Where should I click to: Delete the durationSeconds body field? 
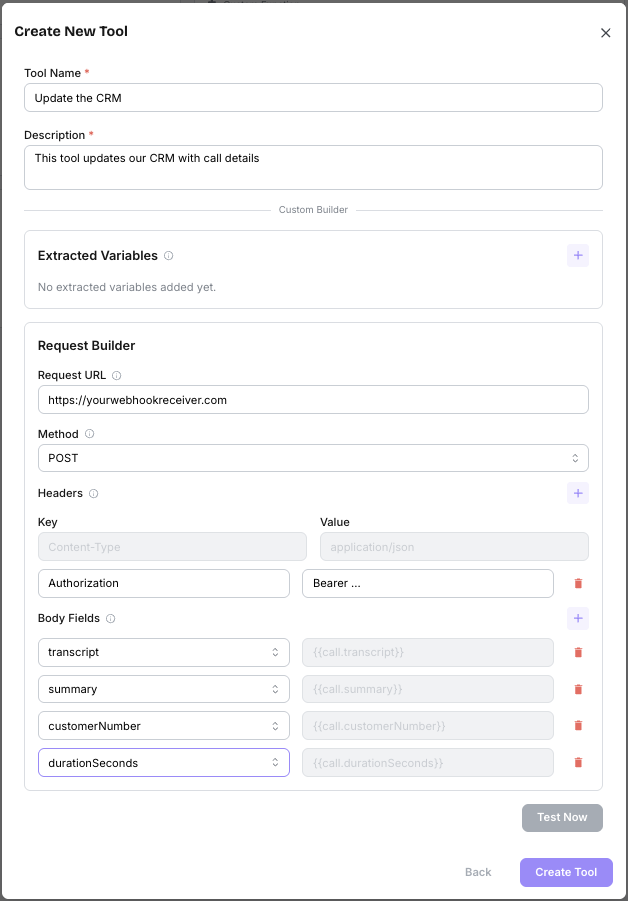pos(578,763)
